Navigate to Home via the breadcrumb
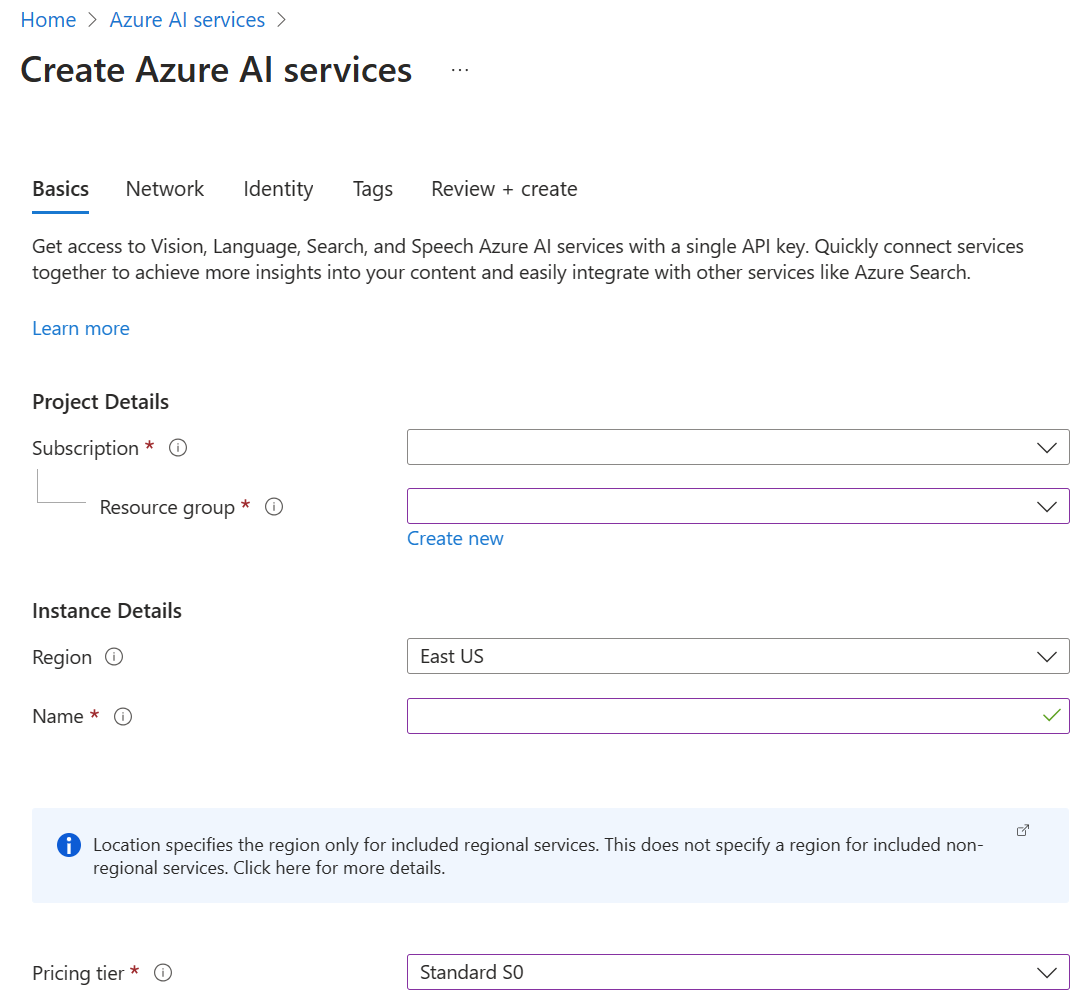This screenshot has height=999, width=1080. (48, 19)
